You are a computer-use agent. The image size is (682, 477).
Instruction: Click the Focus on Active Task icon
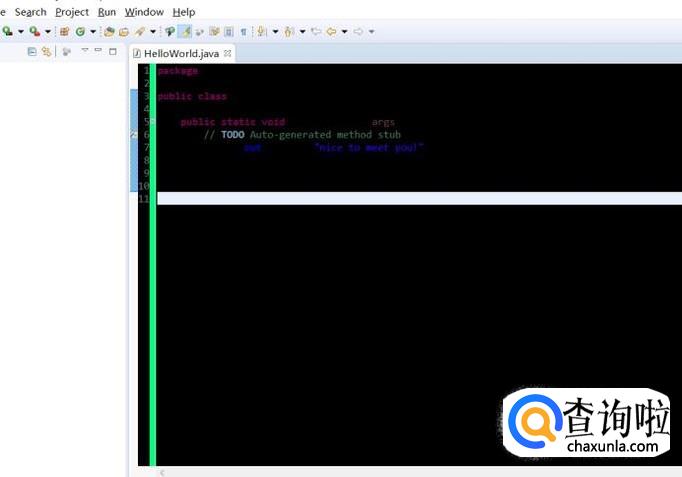click(x=67, y=52)
